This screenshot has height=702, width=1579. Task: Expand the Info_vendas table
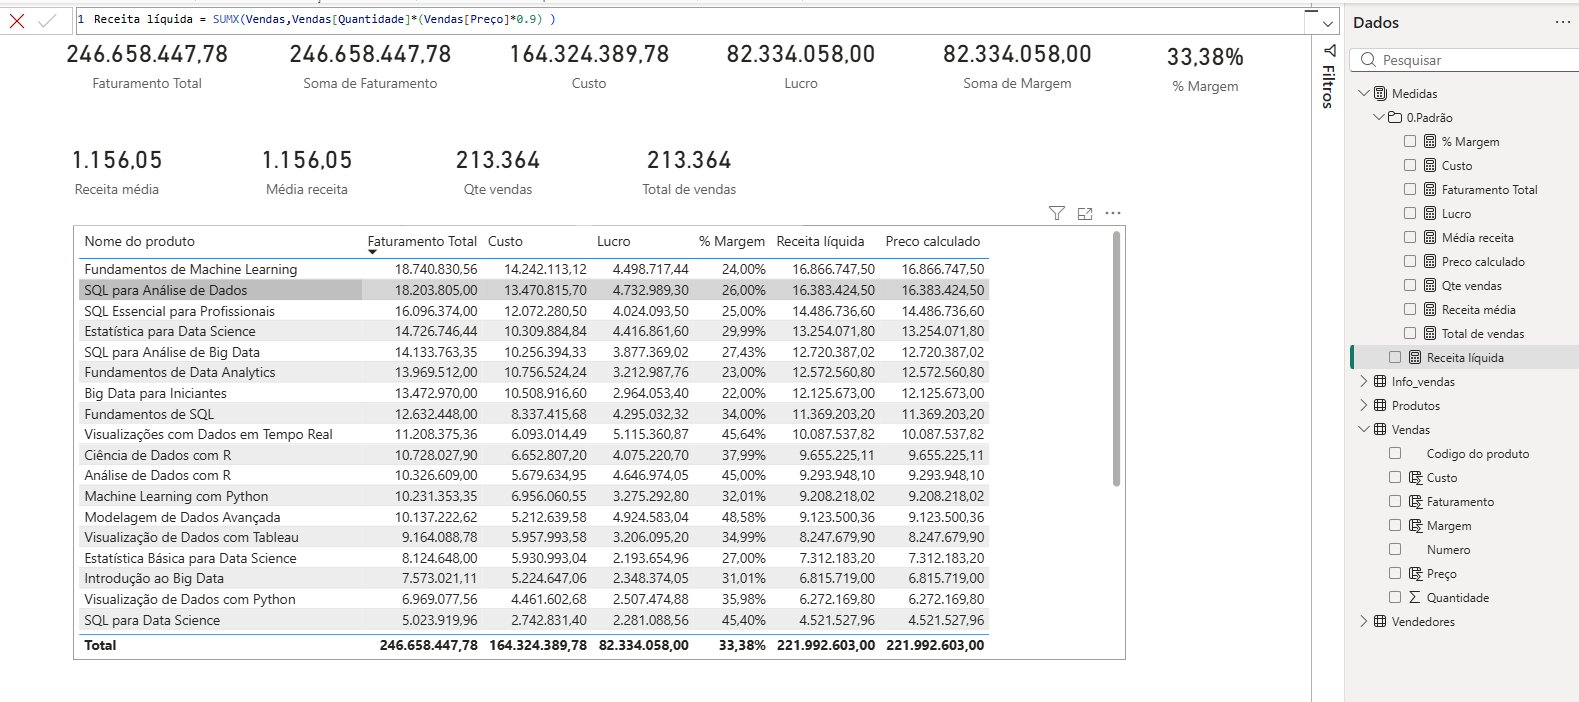click(x=1364, y=381)
